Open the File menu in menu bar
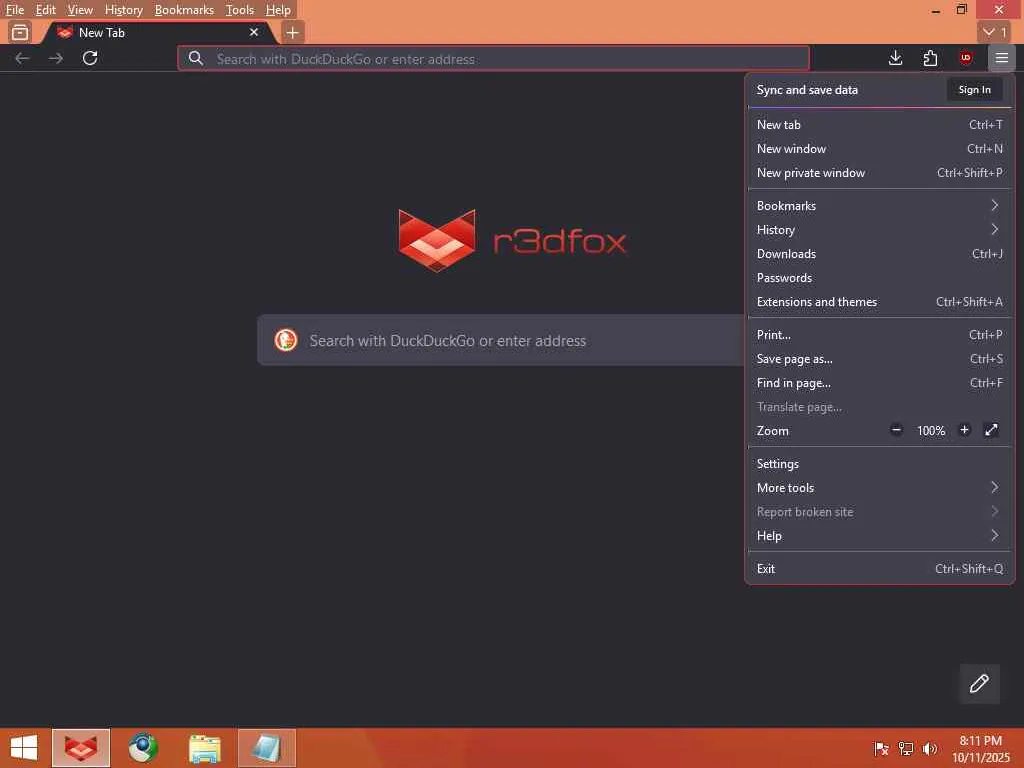Screen dimensions: 1024x768 coord(15,10)
